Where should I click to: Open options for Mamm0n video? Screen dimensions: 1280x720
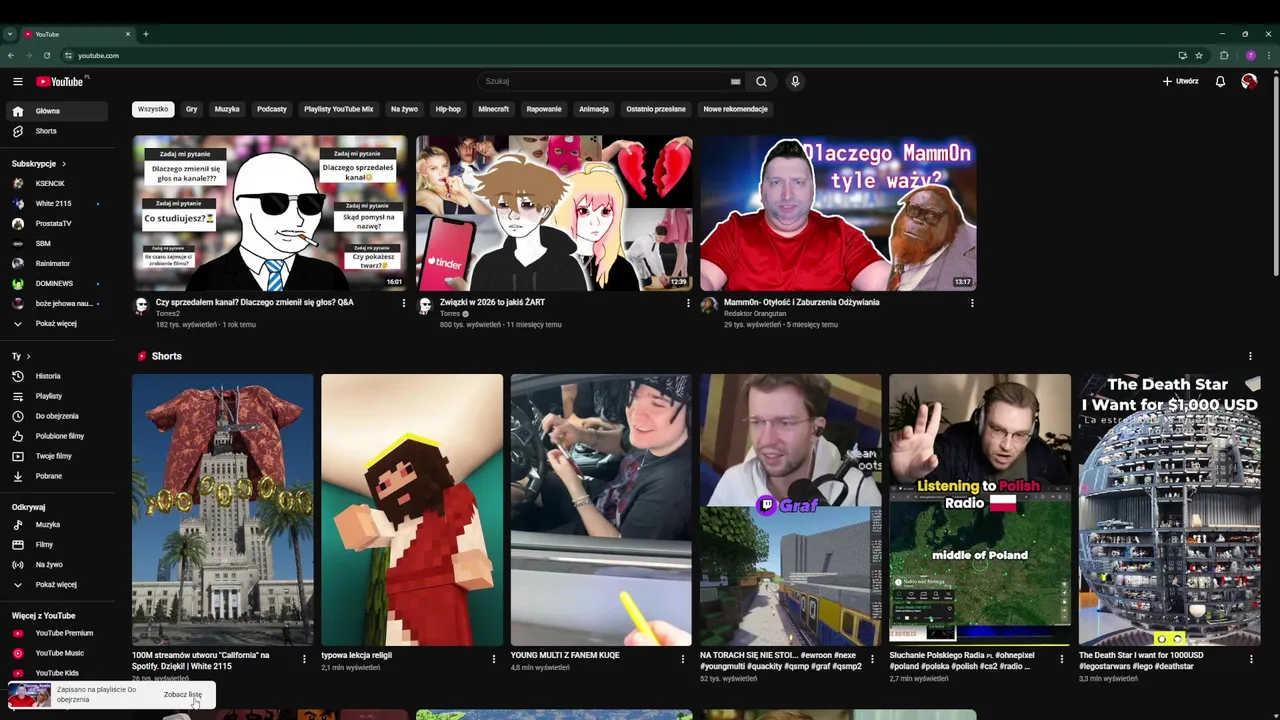[x=972, y=303]
